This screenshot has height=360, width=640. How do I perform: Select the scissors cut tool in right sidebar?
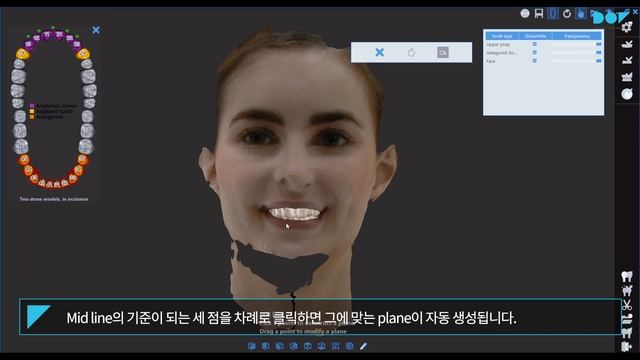point(627,304)
